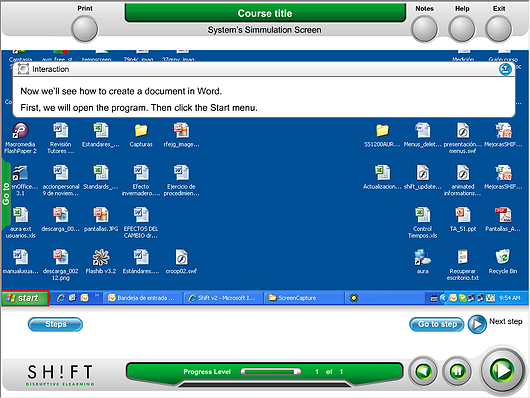Click the previous (back arrow) round button
The height and width of the screenshot is (398, 530).
coord(424,372)
